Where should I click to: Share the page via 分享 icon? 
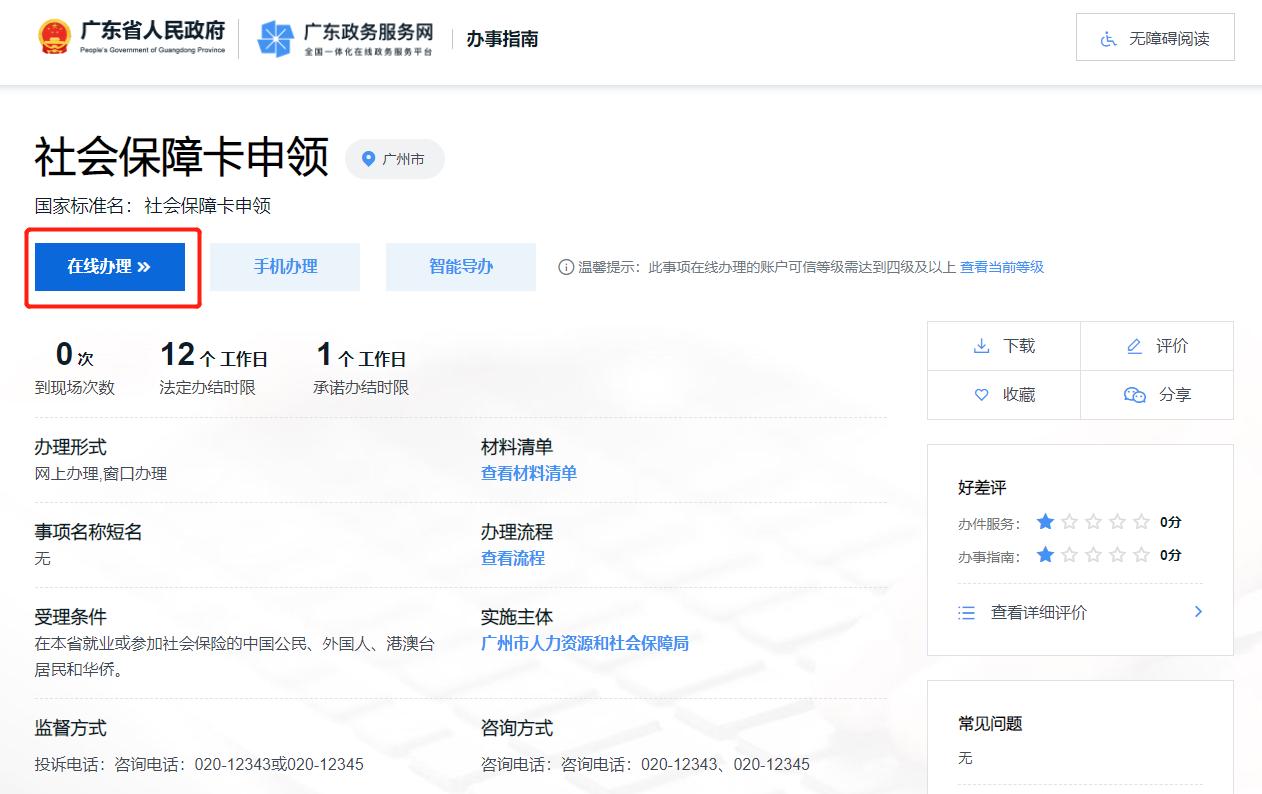click(x=1135, y=395)
